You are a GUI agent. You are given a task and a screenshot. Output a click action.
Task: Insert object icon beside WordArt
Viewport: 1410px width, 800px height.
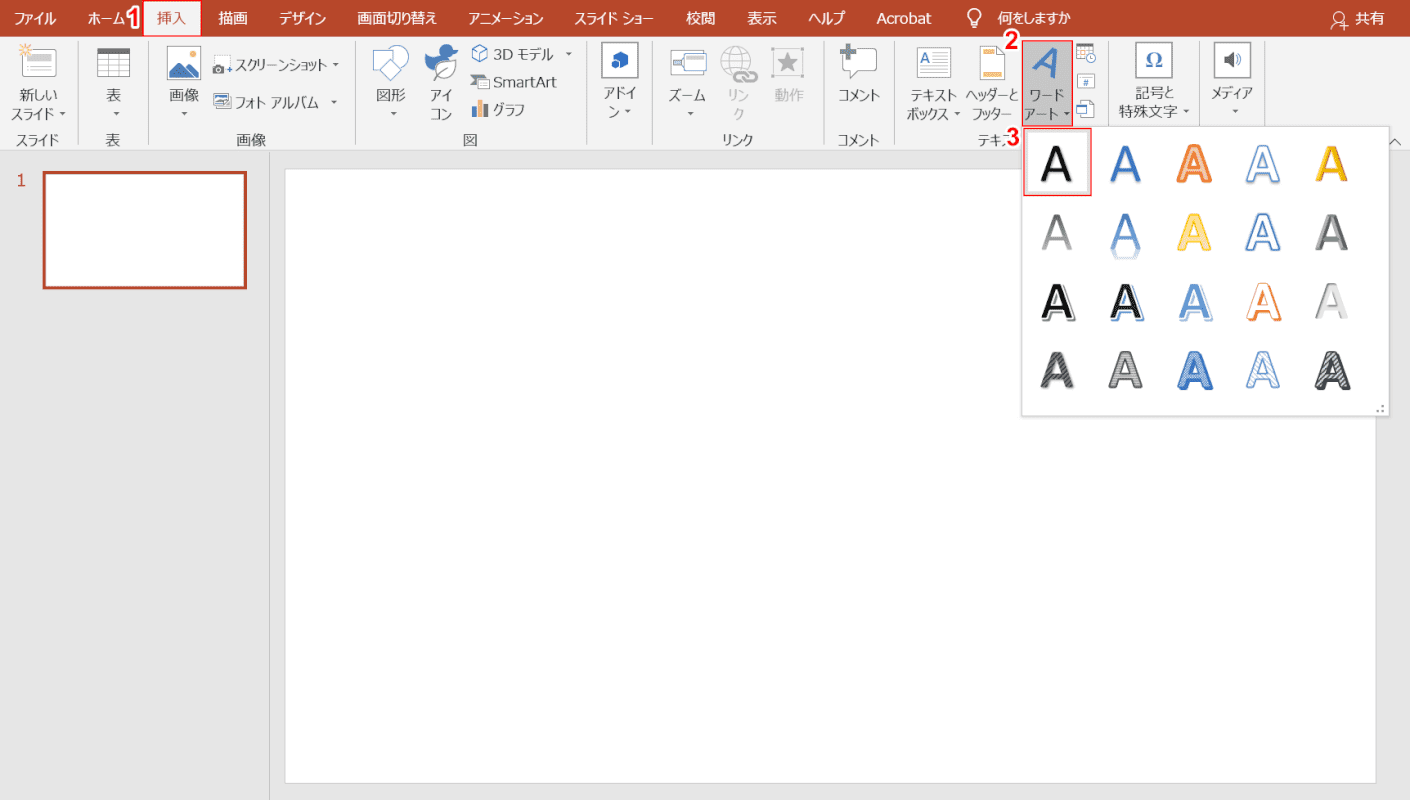pos(1086,109)
